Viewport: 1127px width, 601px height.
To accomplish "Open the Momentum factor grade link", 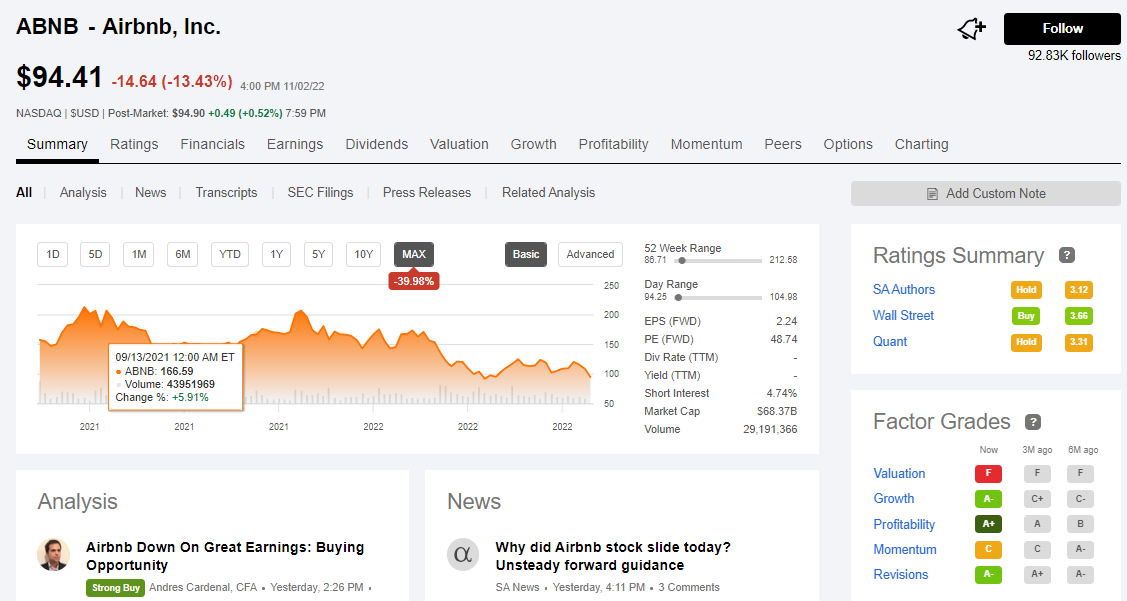I will click(x=905, y=550).
